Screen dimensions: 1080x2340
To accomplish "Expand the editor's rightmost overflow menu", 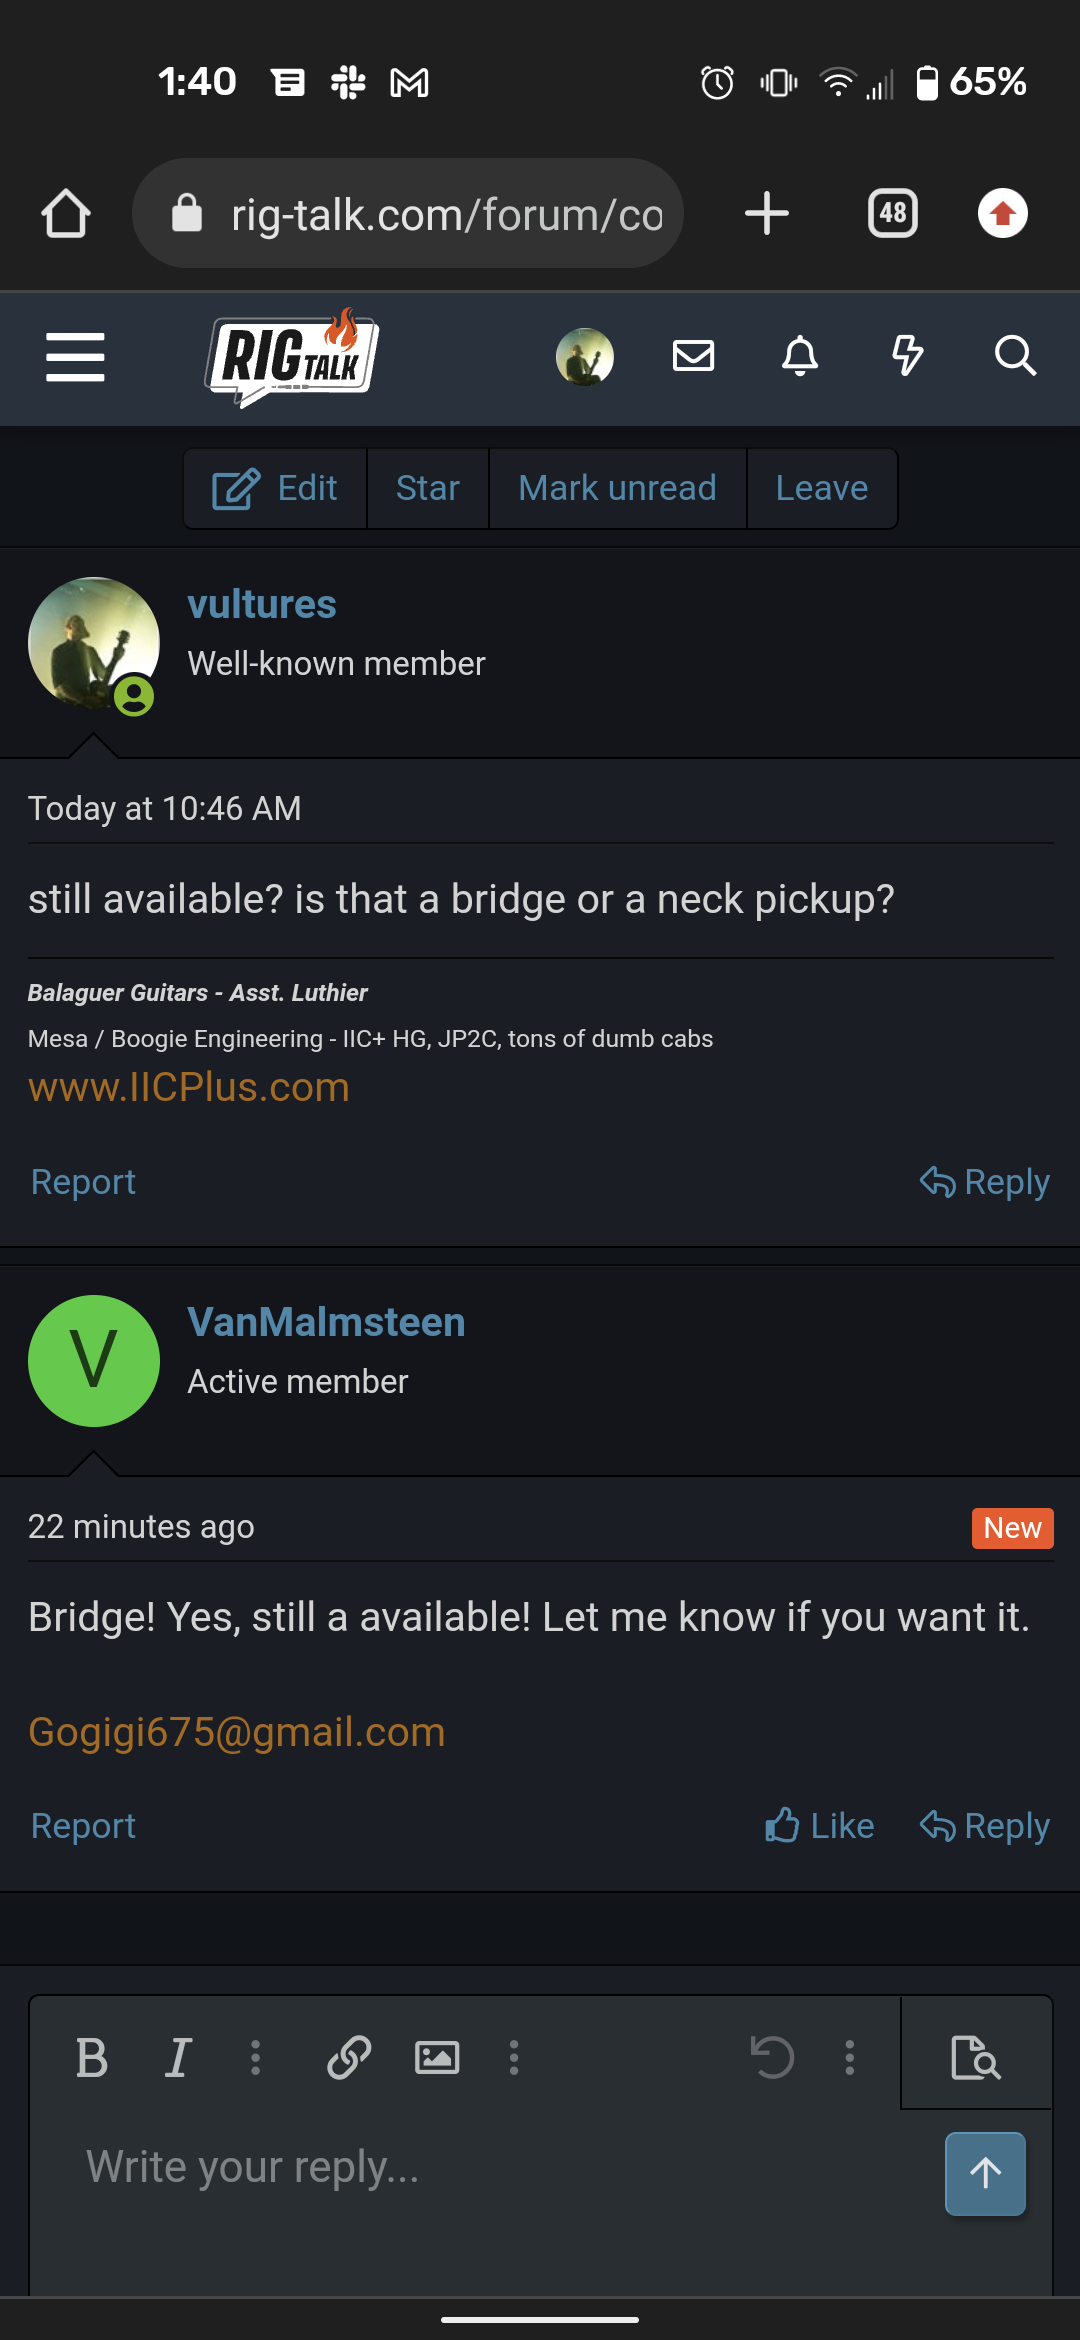I will (850, 2058).
